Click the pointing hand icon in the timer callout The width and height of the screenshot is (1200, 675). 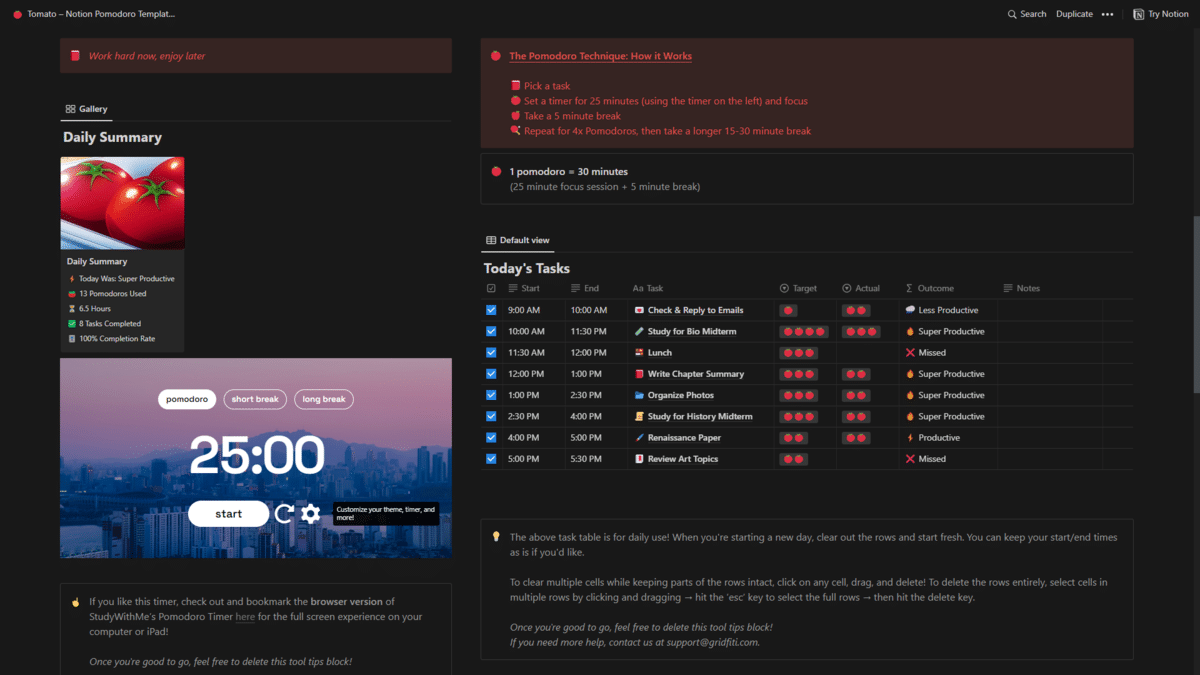pyautogui.click(x=75, y=602)
